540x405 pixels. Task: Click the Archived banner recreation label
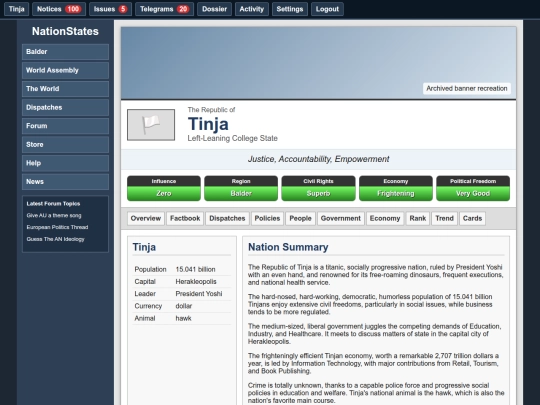click(x=467, y=89)
